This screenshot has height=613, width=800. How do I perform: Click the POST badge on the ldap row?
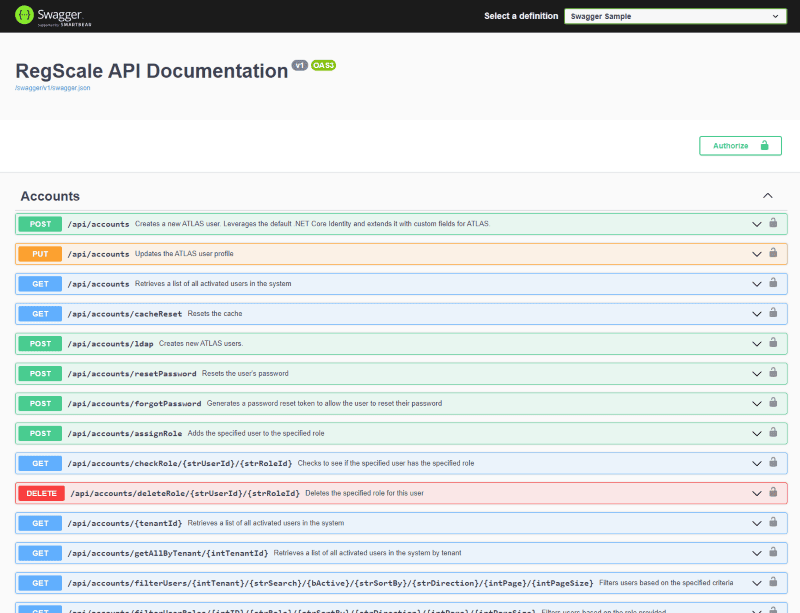tap(40, 344)
